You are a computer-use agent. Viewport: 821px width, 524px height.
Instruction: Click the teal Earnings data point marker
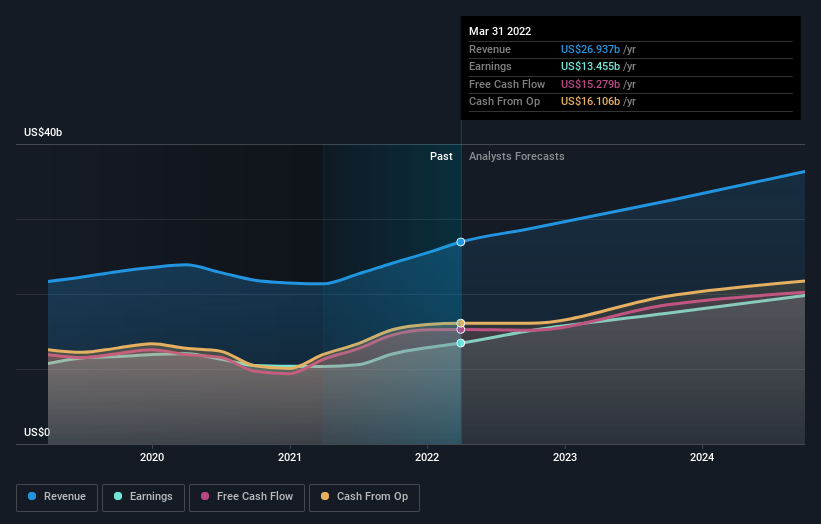pyautogui.click(x=461, y=343)
